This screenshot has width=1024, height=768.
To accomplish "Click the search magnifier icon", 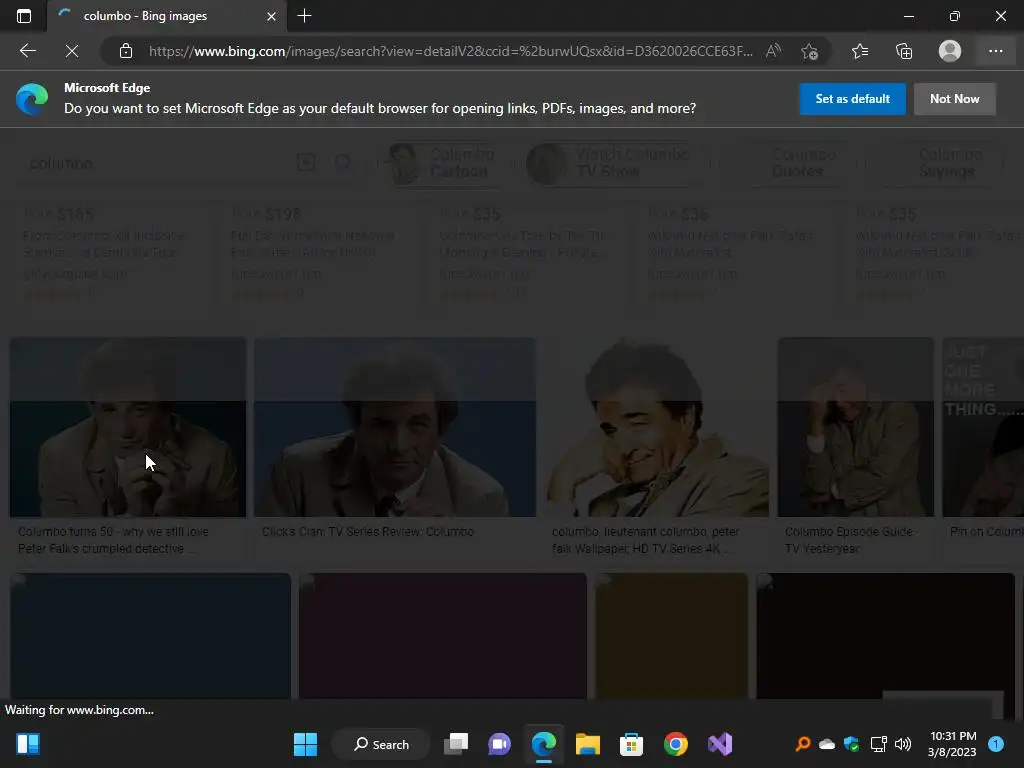I will (x=343, y=162).
